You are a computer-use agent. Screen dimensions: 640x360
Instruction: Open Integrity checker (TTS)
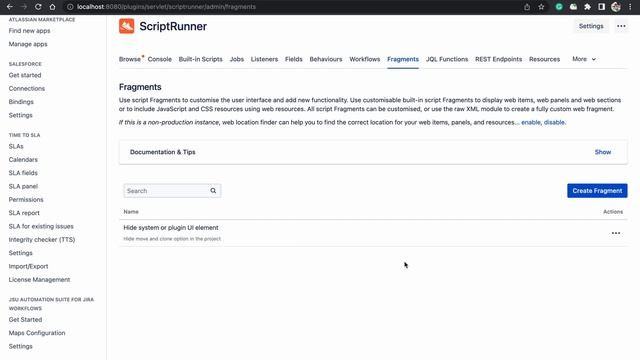pyautogui.click(x=42, y=240)
